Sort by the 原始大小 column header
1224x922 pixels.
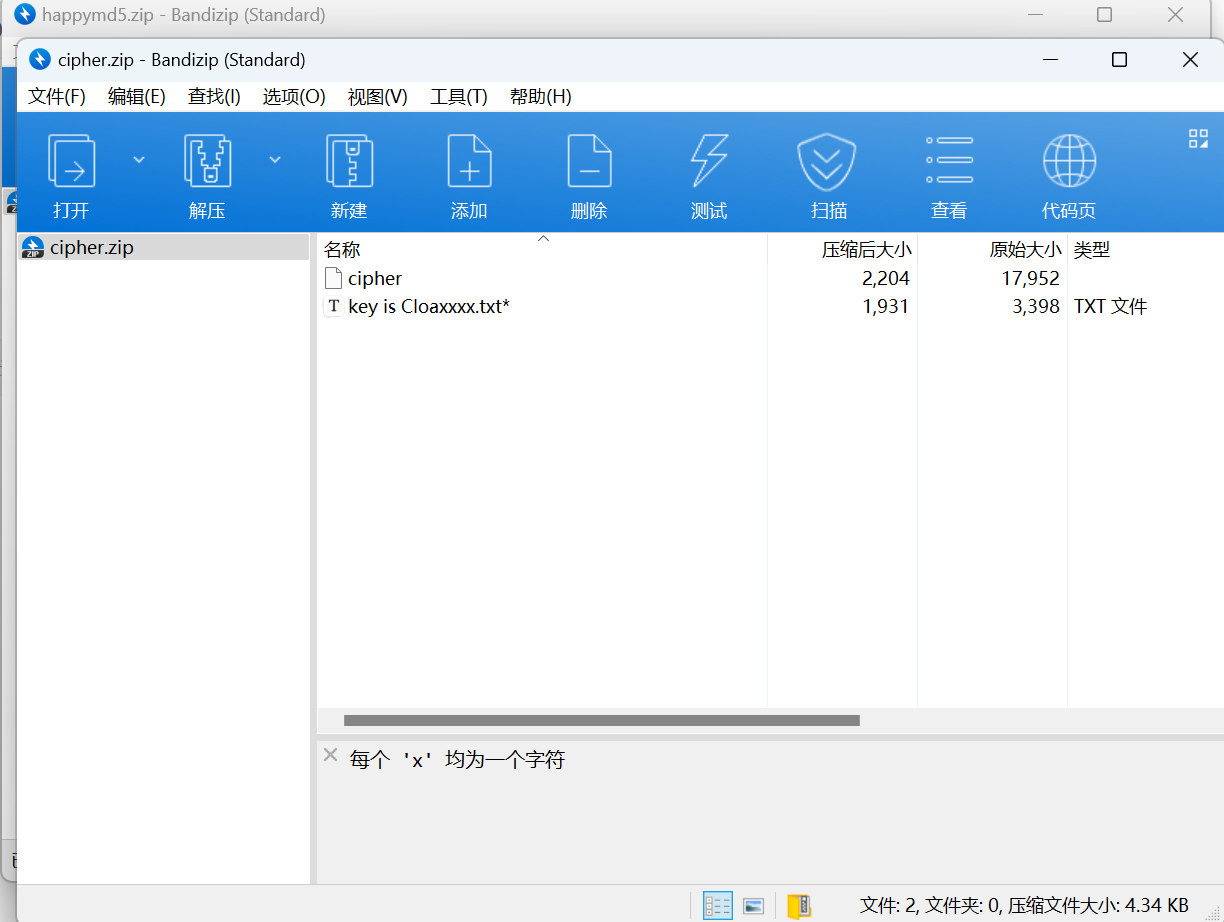[x=992, y=250]
